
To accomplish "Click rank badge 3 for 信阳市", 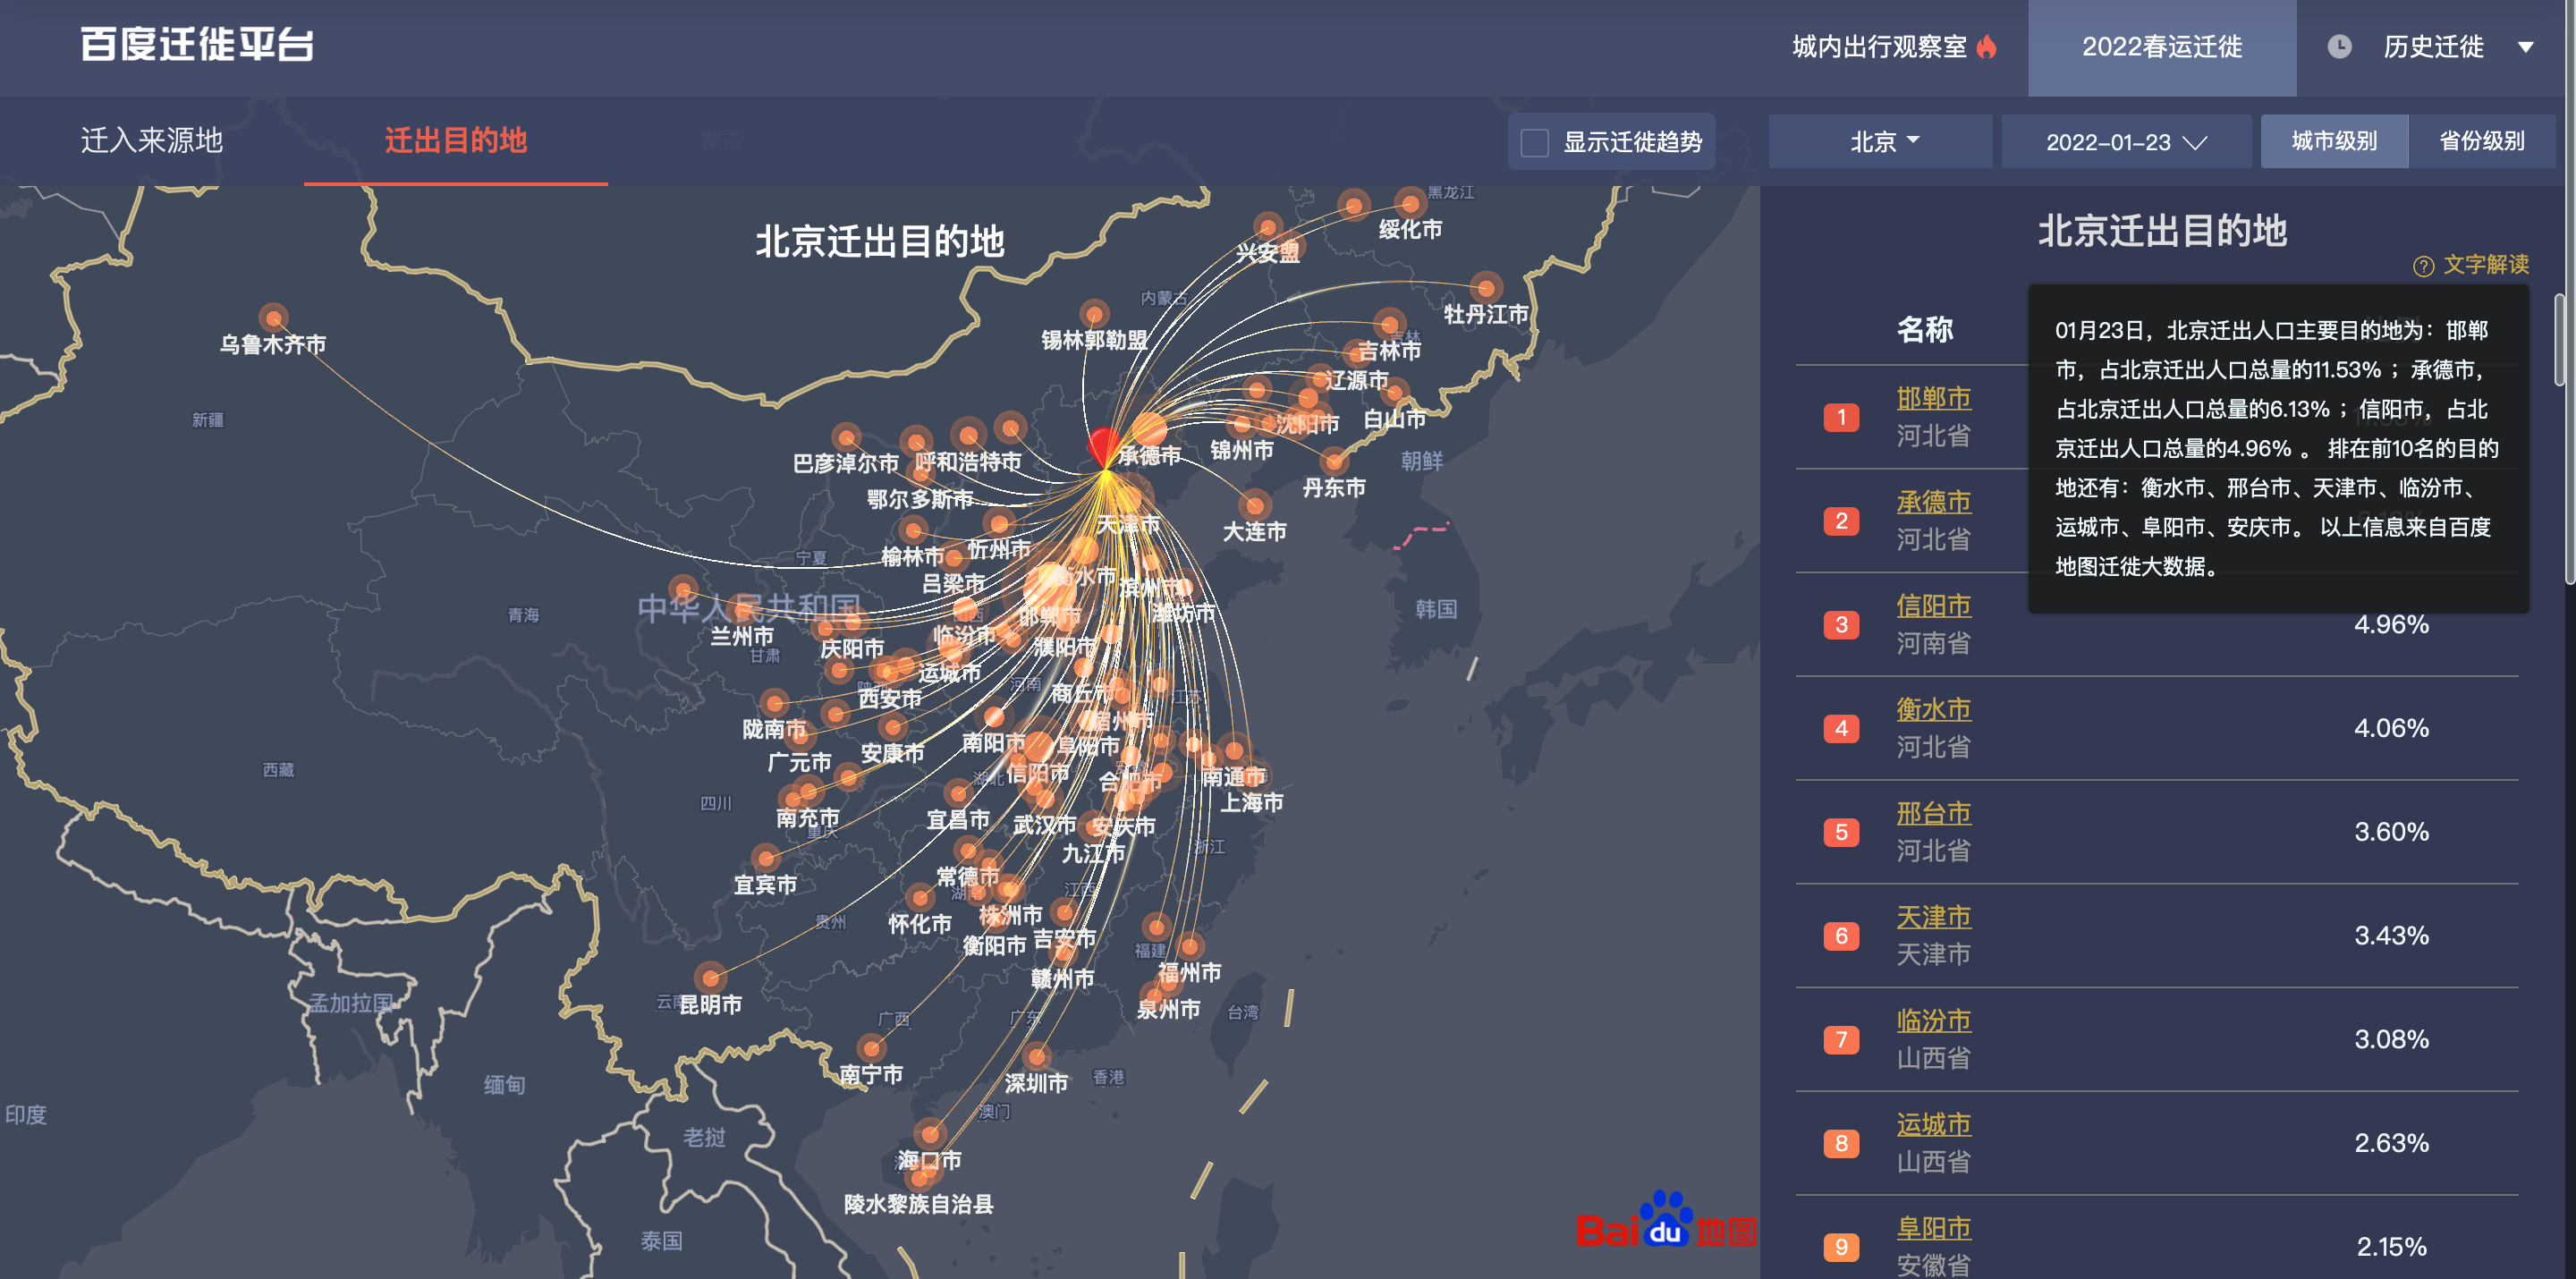I will click(x=1841, y=625).
